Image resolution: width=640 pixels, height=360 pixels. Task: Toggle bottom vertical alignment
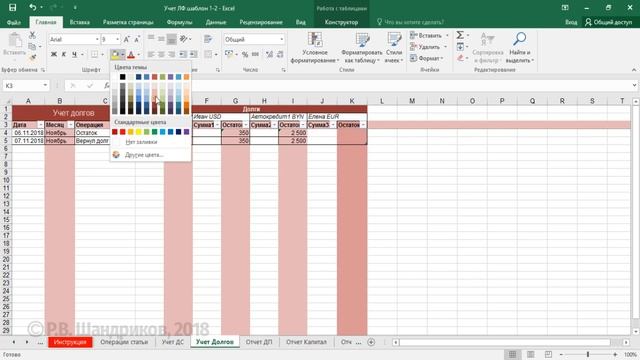pyautogui.click(x=172, y=39)
